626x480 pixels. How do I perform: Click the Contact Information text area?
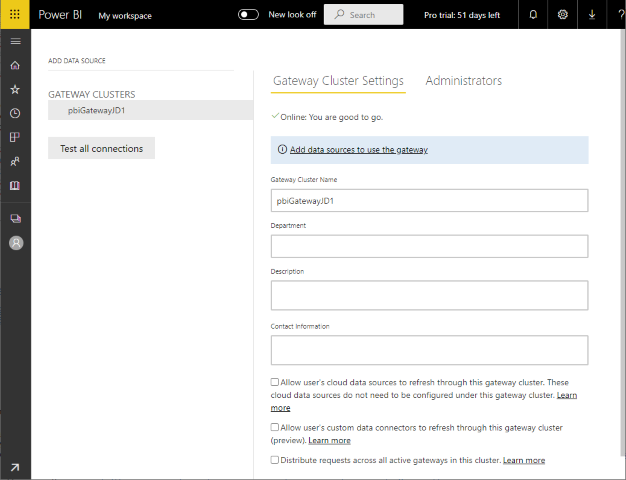pos(429,350)
